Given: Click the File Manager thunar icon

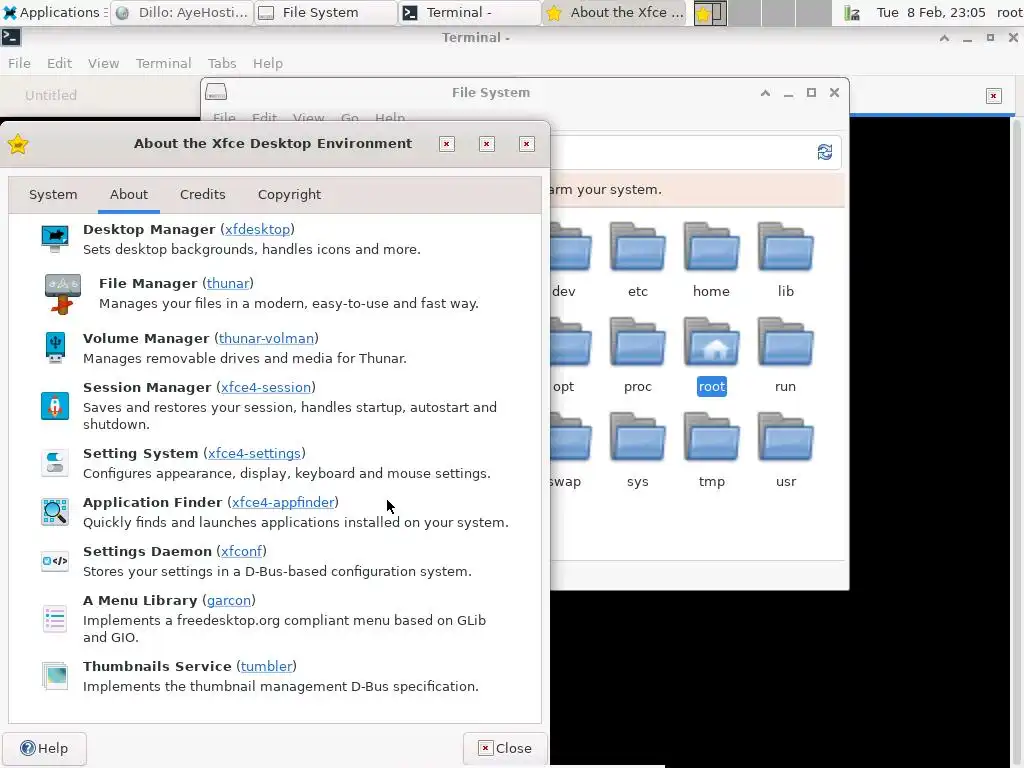Looking at the screenshot, I should 63,294.
